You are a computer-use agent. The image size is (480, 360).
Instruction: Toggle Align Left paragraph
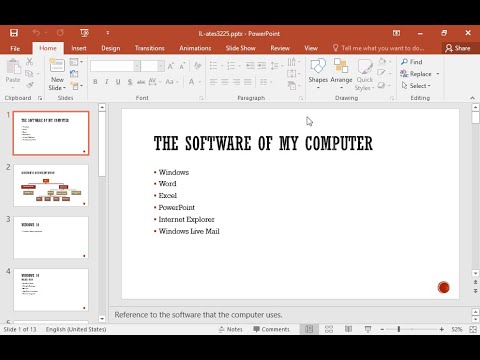[x=213, y=82]
